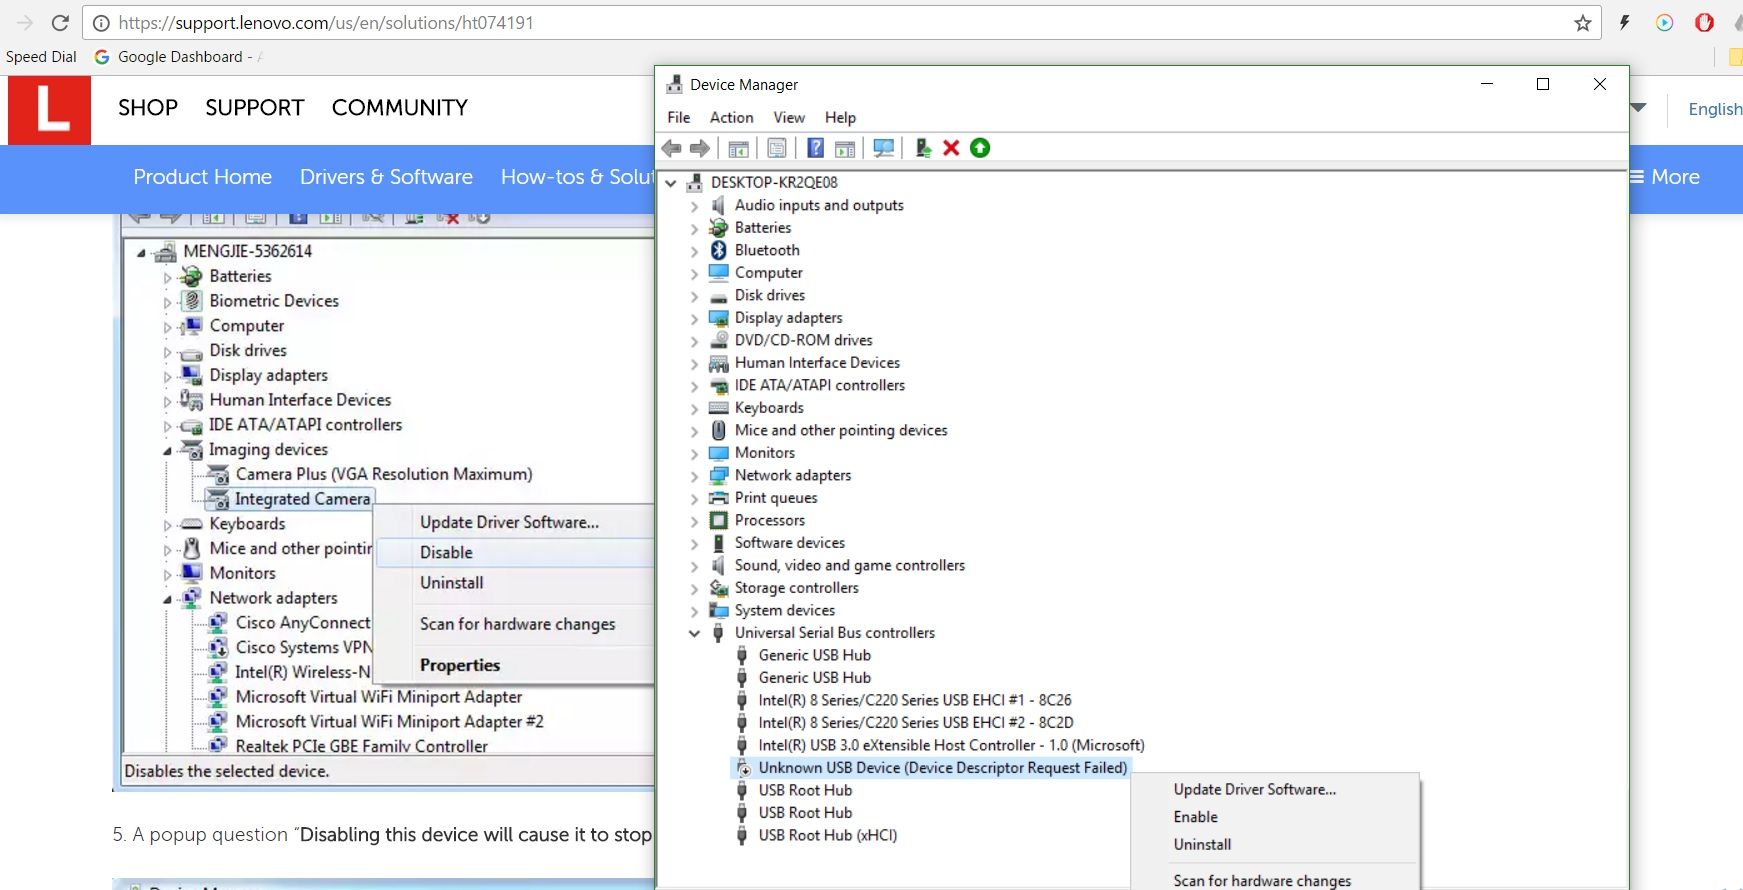Click the Processors category icon

(x=718, y=520)
